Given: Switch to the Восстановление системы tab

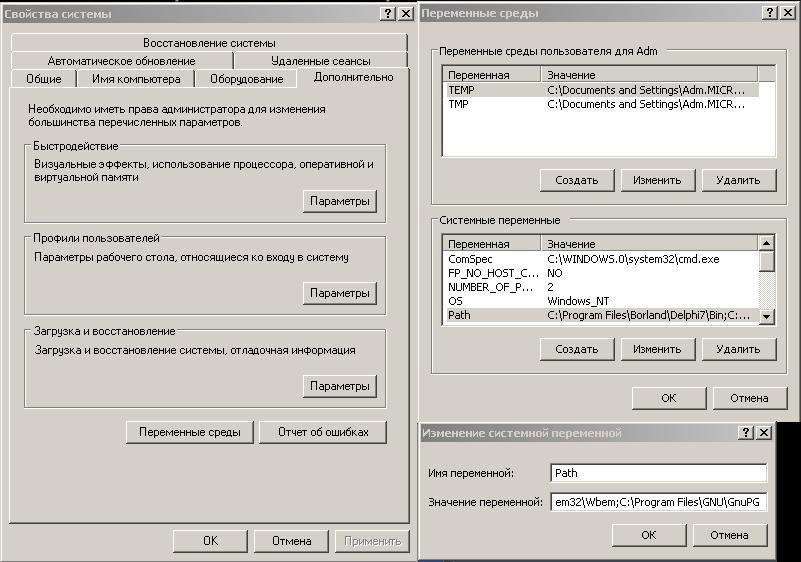Looking at the screenshot, I should click(209, 43).
